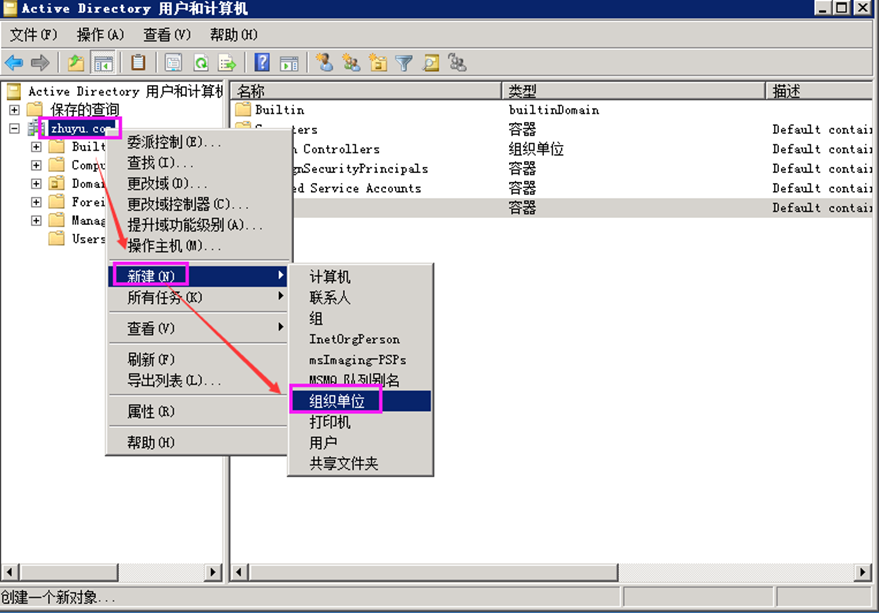Image resolution: width=879 pixels, height=613 pixels.
Task: Click the horizontal scrollbar's right arrow
Action: coord(864,571)
